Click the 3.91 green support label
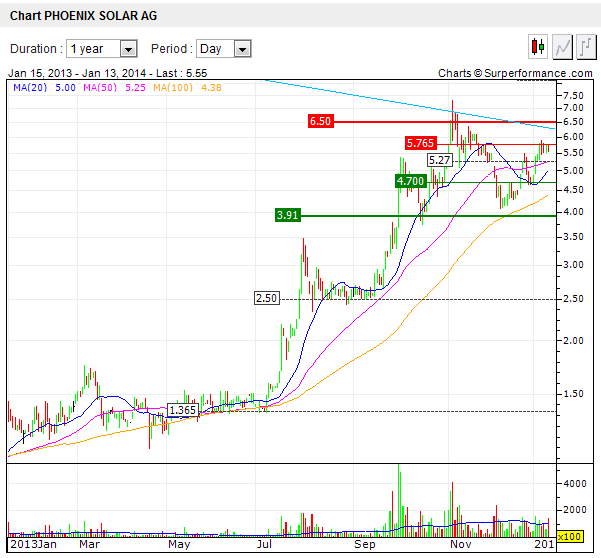 (287, 215)
